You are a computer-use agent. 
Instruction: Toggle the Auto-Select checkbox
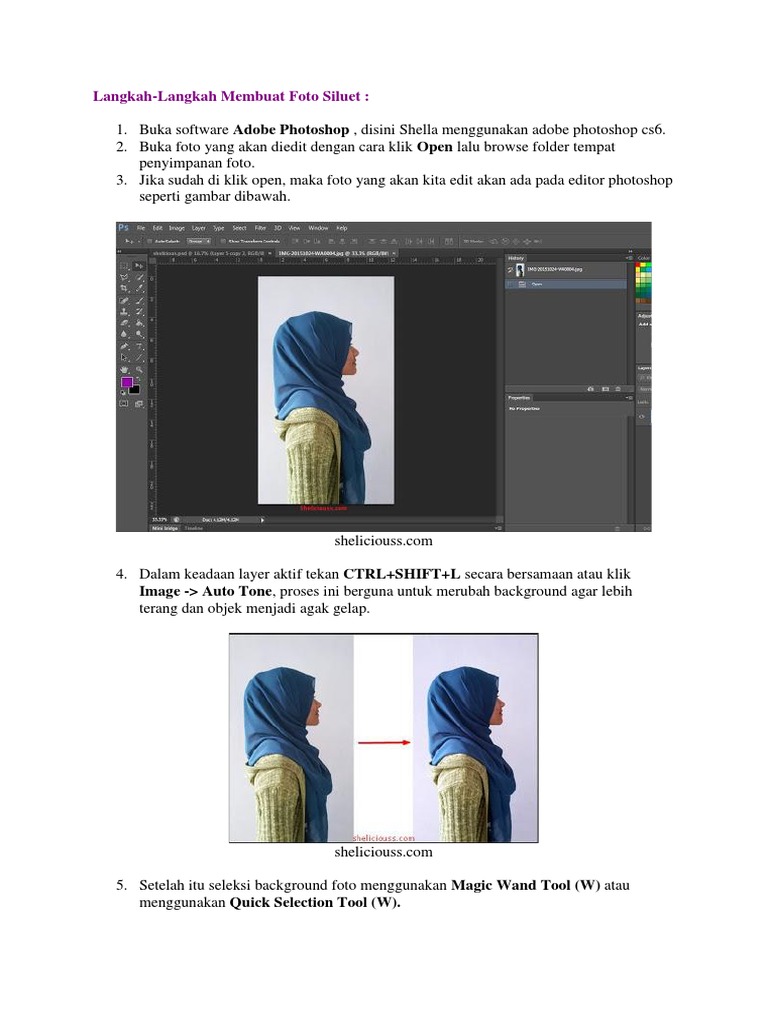point(150,241)
